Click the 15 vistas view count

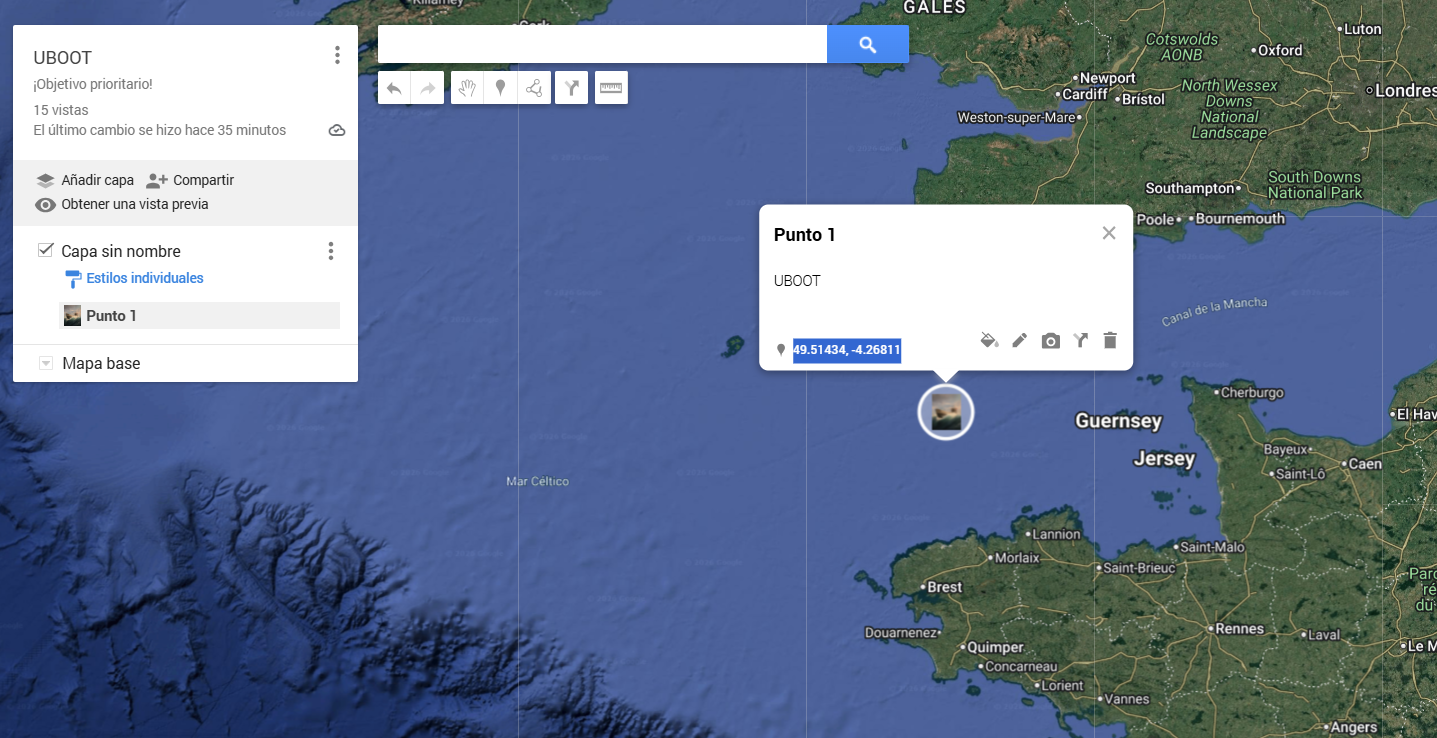tap(61, 110)
